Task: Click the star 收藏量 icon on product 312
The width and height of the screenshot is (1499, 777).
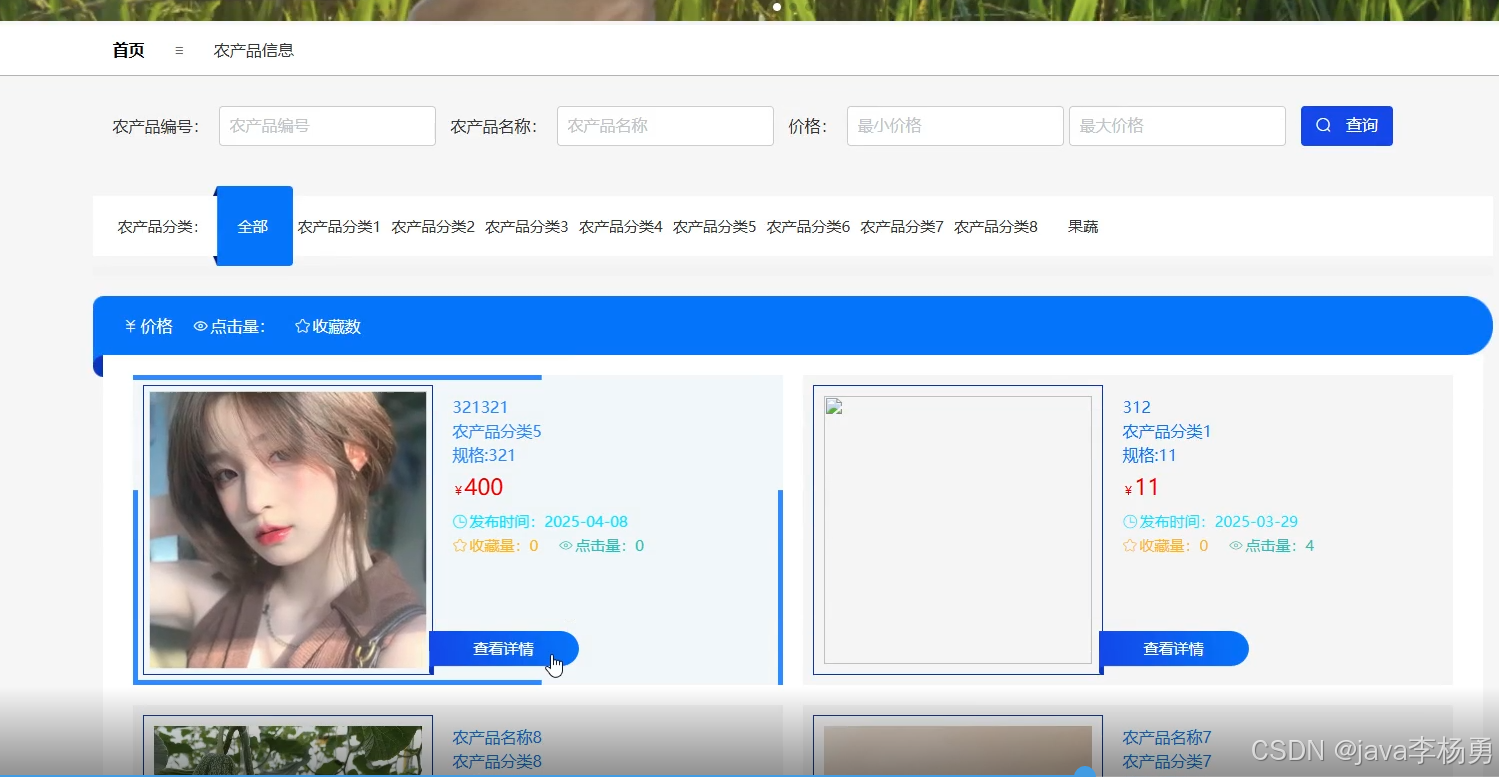Action: 1130,546
